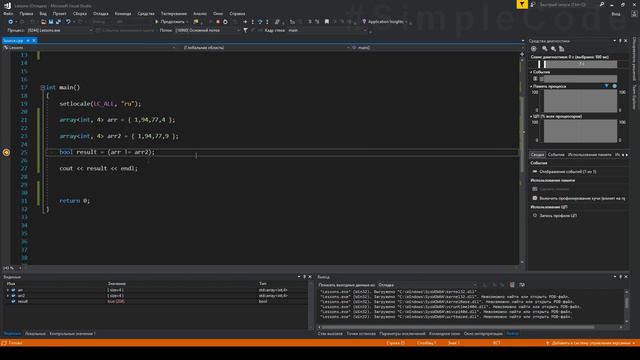Click the breakpoint marker on line 25
The width and height of the screenshot is (640, 360).
6,152
